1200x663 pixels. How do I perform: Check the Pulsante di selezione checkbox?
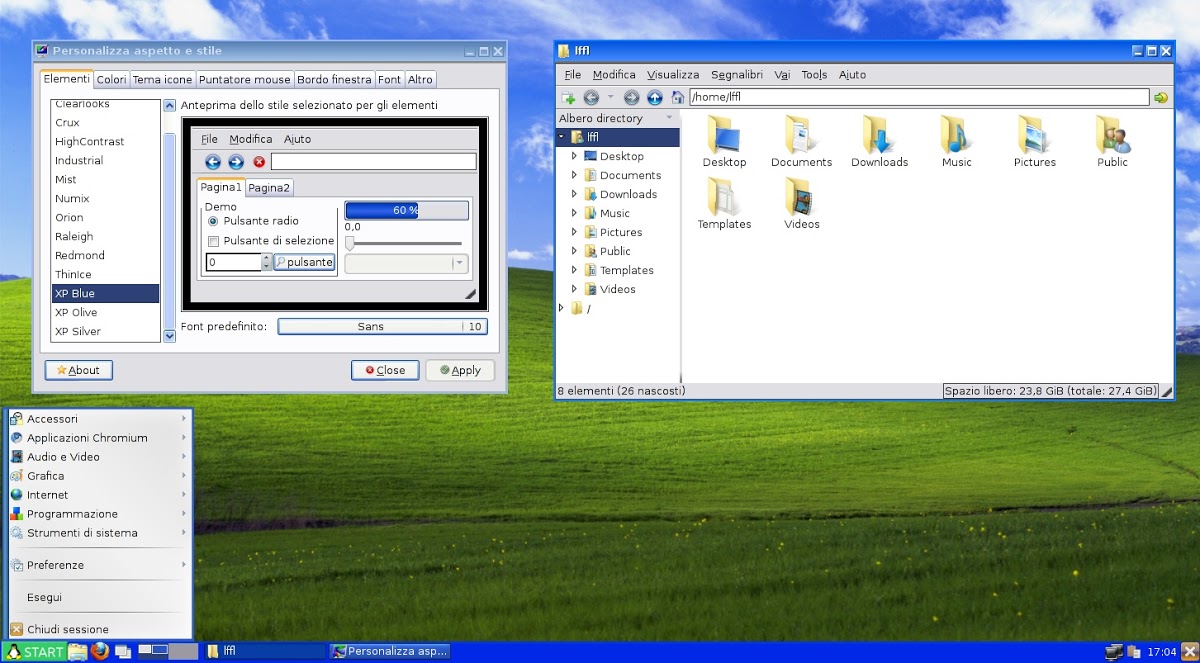point(215,240)
